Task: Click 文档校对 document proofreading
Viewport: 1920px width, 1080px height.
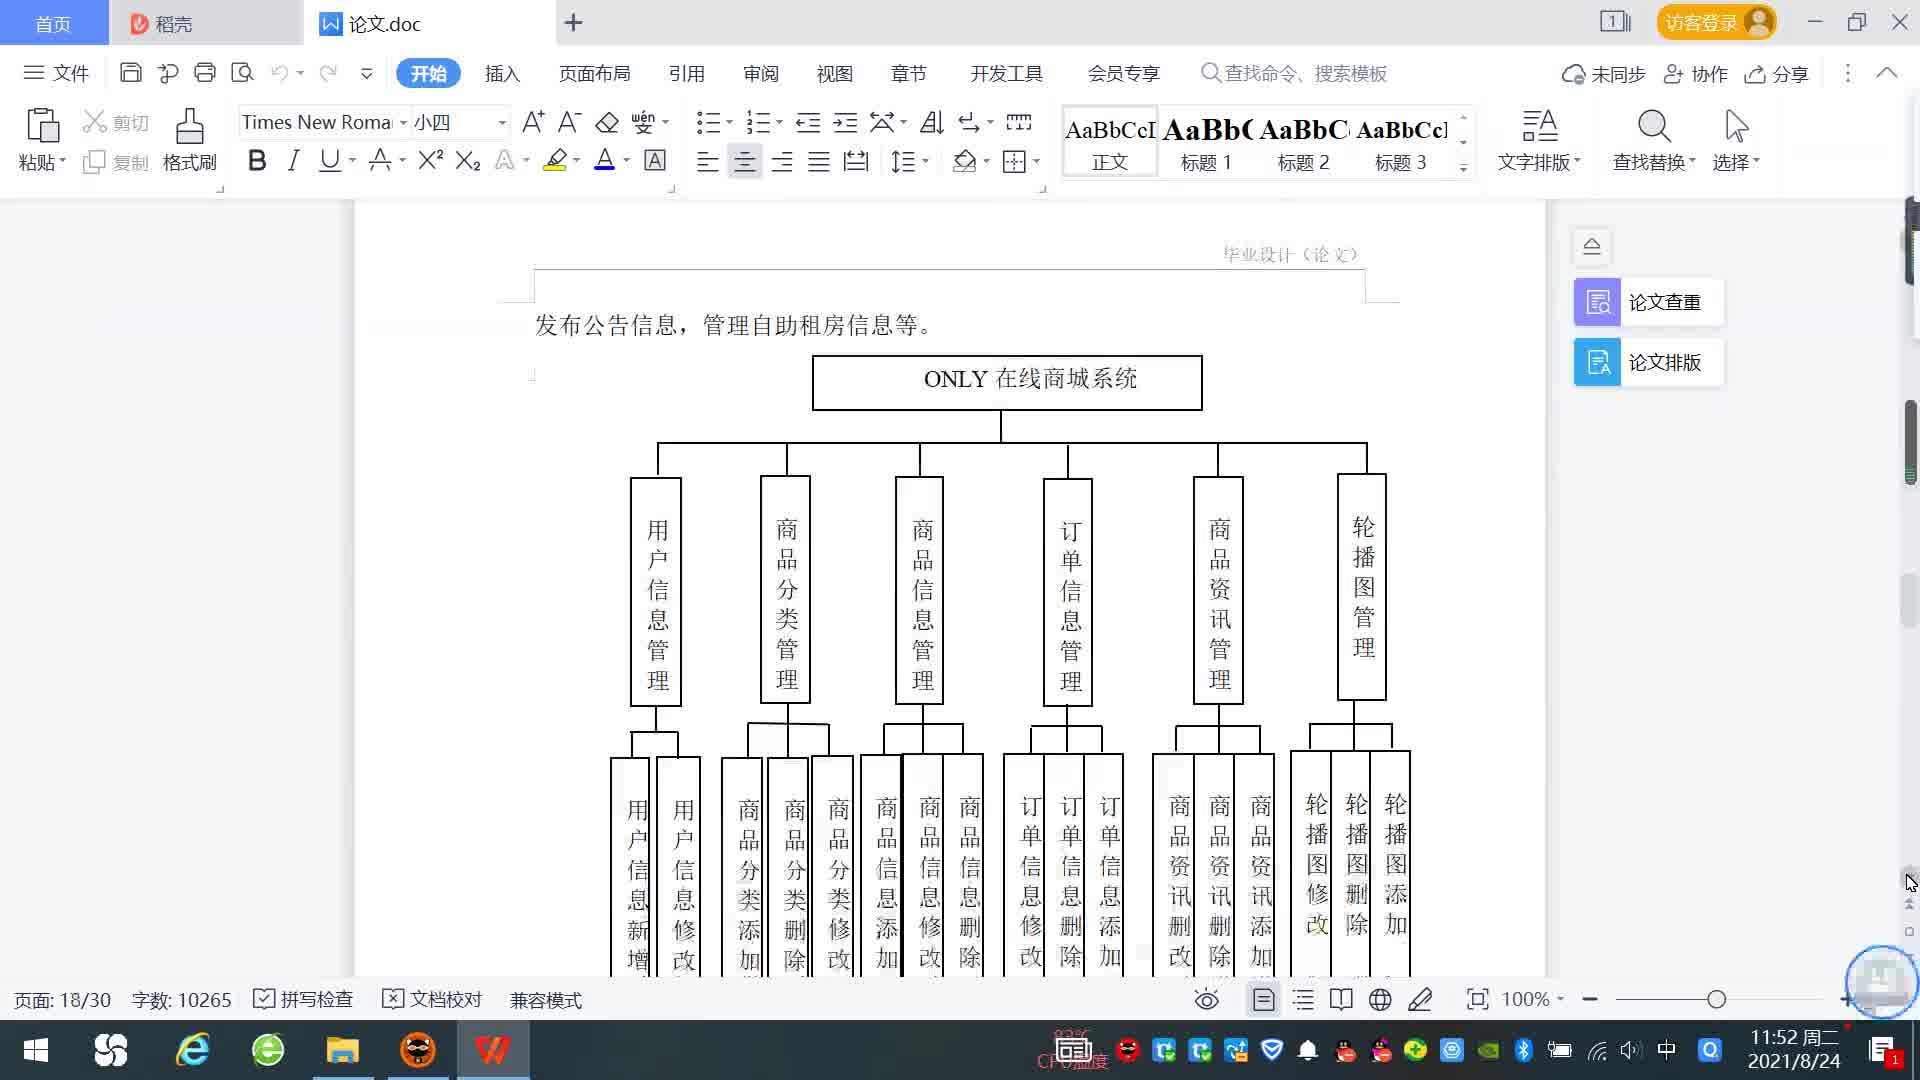Action: tap(433, 999)
